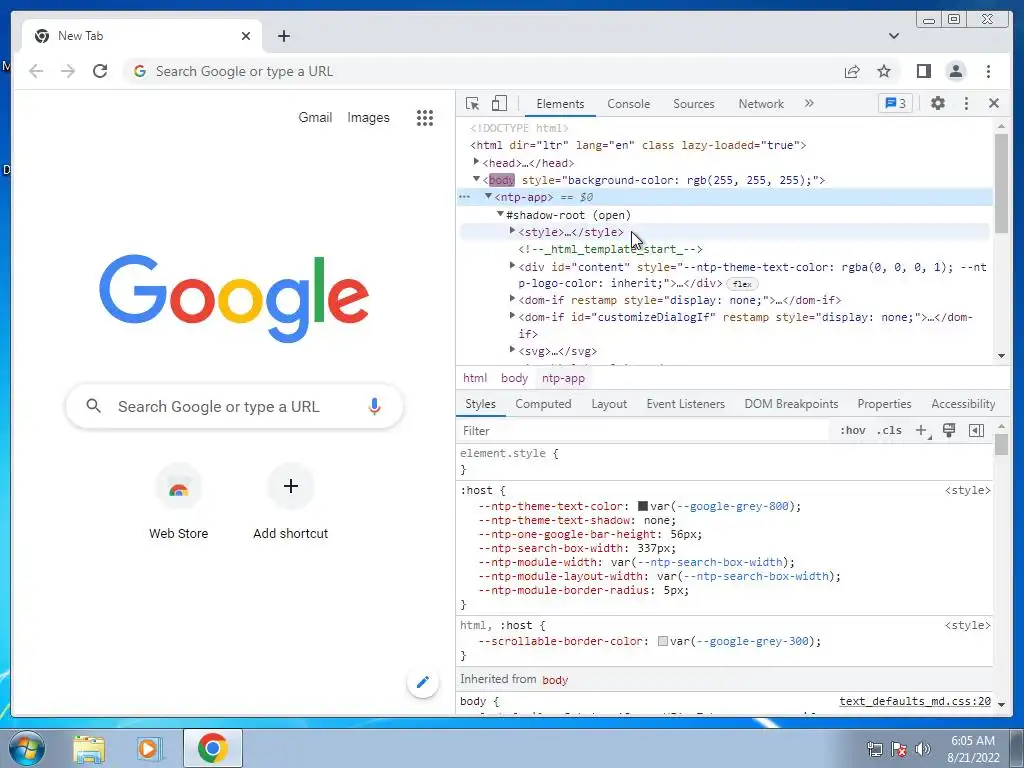The height and width of the screenshot is (768, 1024).
Task: Open the Chrome profile avatar
Action: pos(955,71)
